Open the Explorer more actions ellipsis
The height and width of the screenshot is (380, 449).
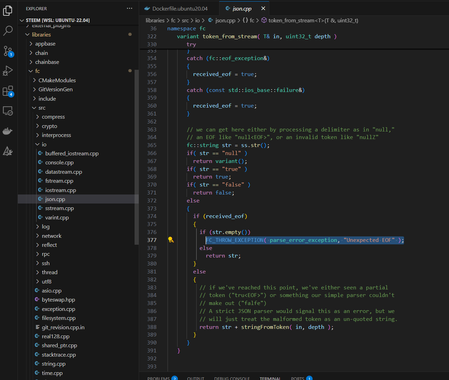(129, 9)
